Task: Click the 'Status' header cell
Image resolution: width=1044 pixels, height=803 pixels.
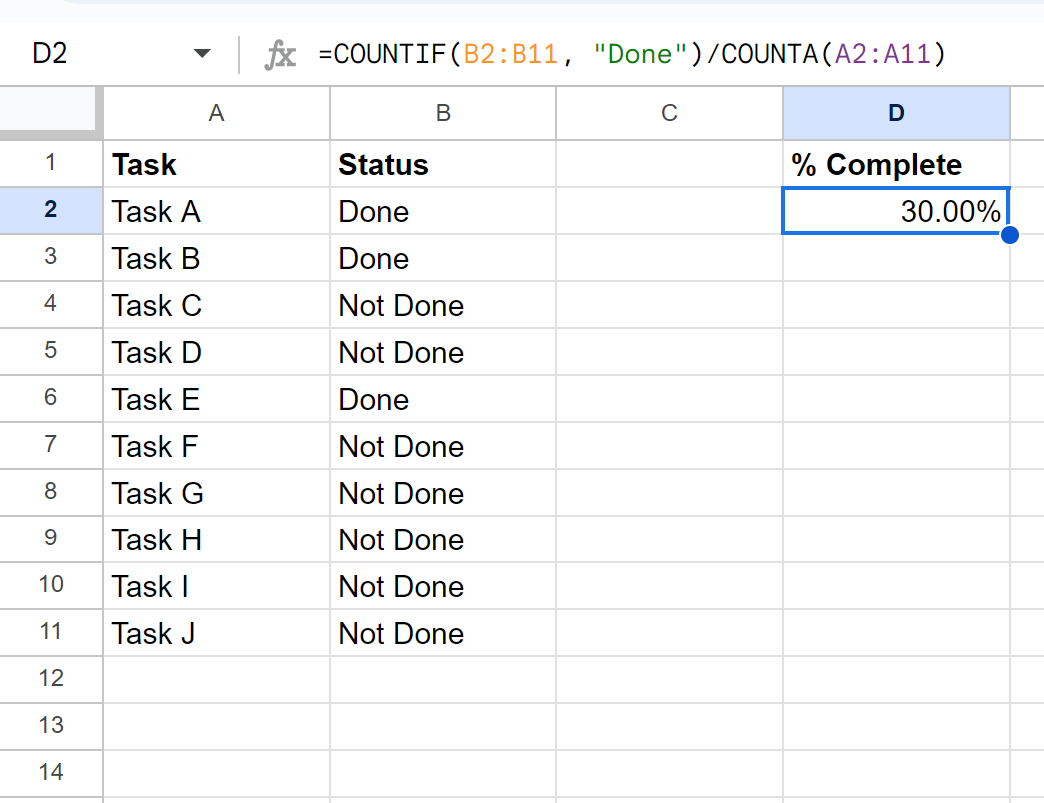Action: 443,164
